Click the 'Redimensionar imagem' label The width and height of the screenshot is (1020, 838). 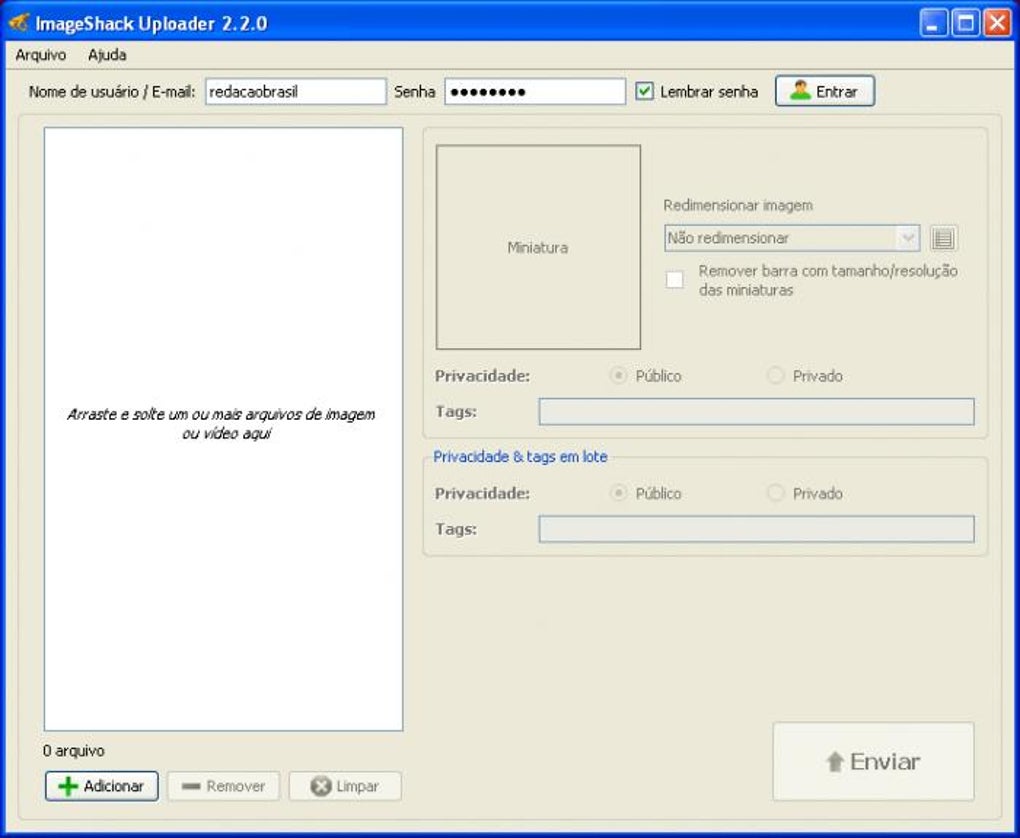pyautogui.click(x=738, y=206)
